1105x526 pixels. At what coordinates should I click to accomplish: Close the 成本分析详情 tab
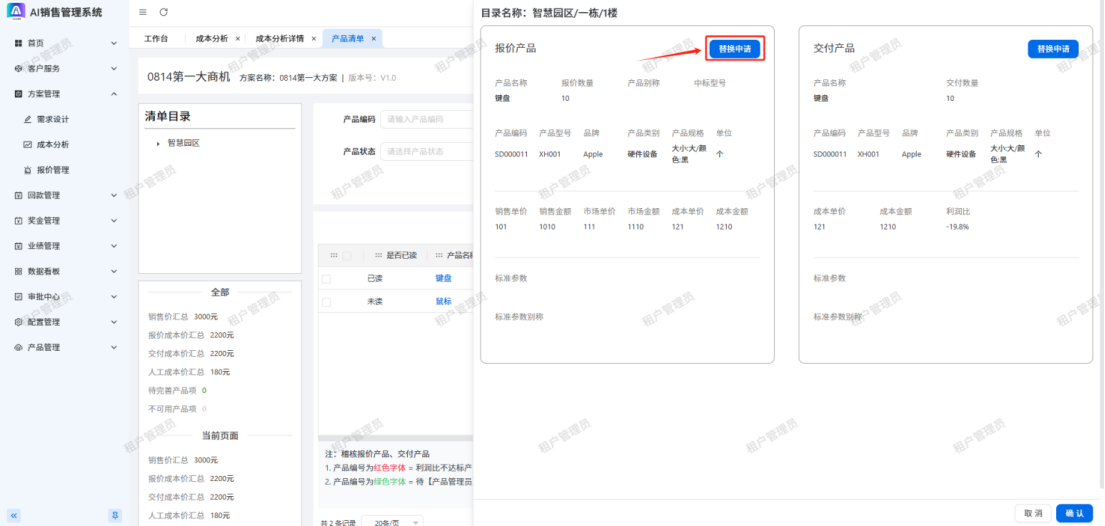coord(311,38)
